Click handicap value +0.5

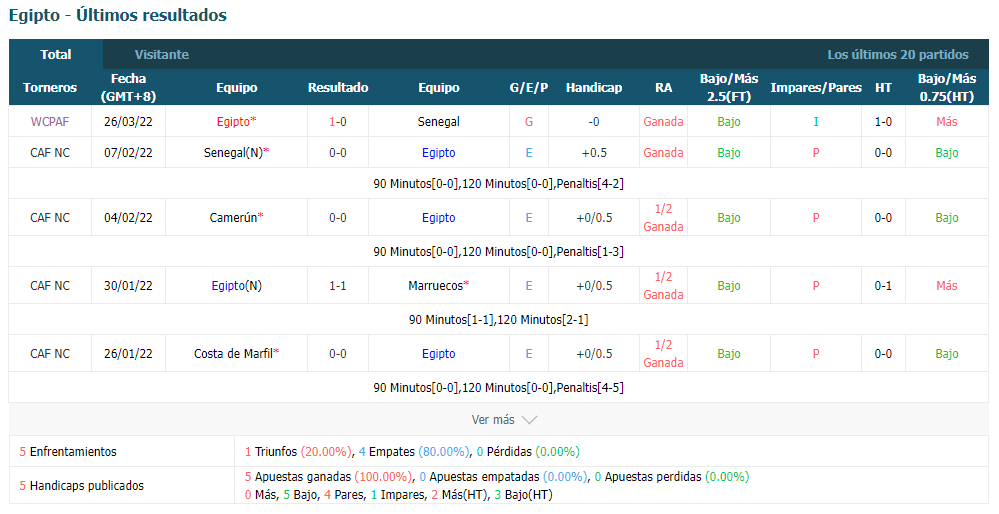594,152
